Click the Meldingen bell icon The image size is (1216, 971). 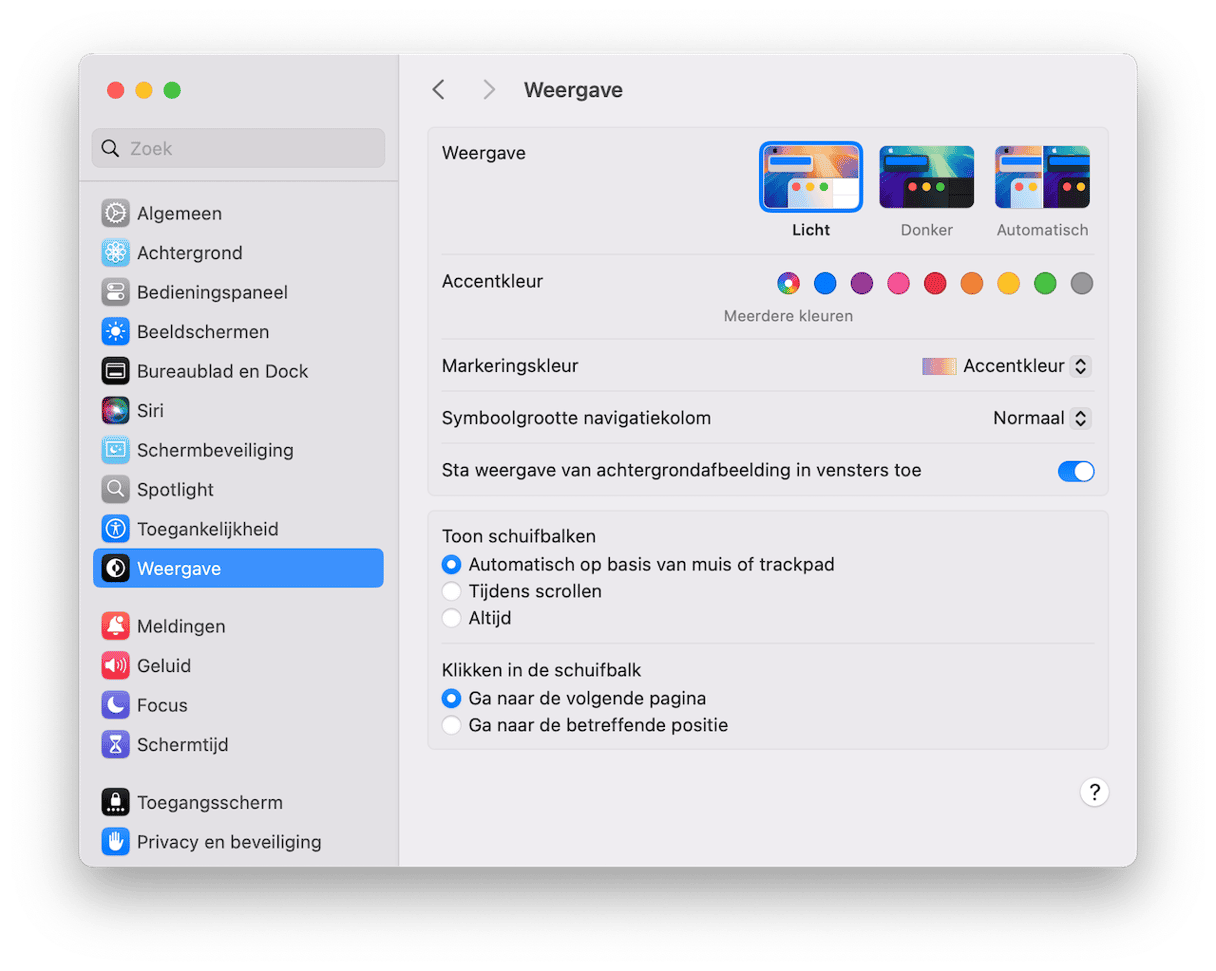[x=116, y=626]
